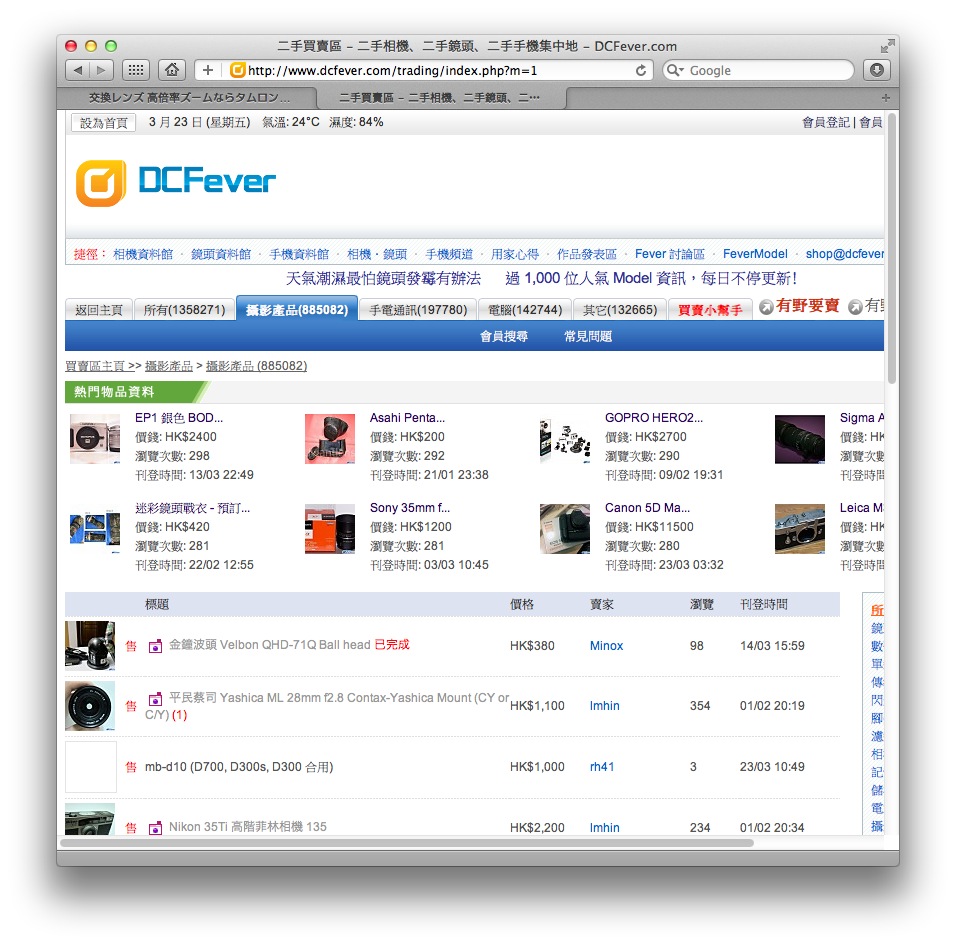Open the Sony 35mm f... hot item link
This screenshot has width=956, height=945.
click(x=410, y=508)
